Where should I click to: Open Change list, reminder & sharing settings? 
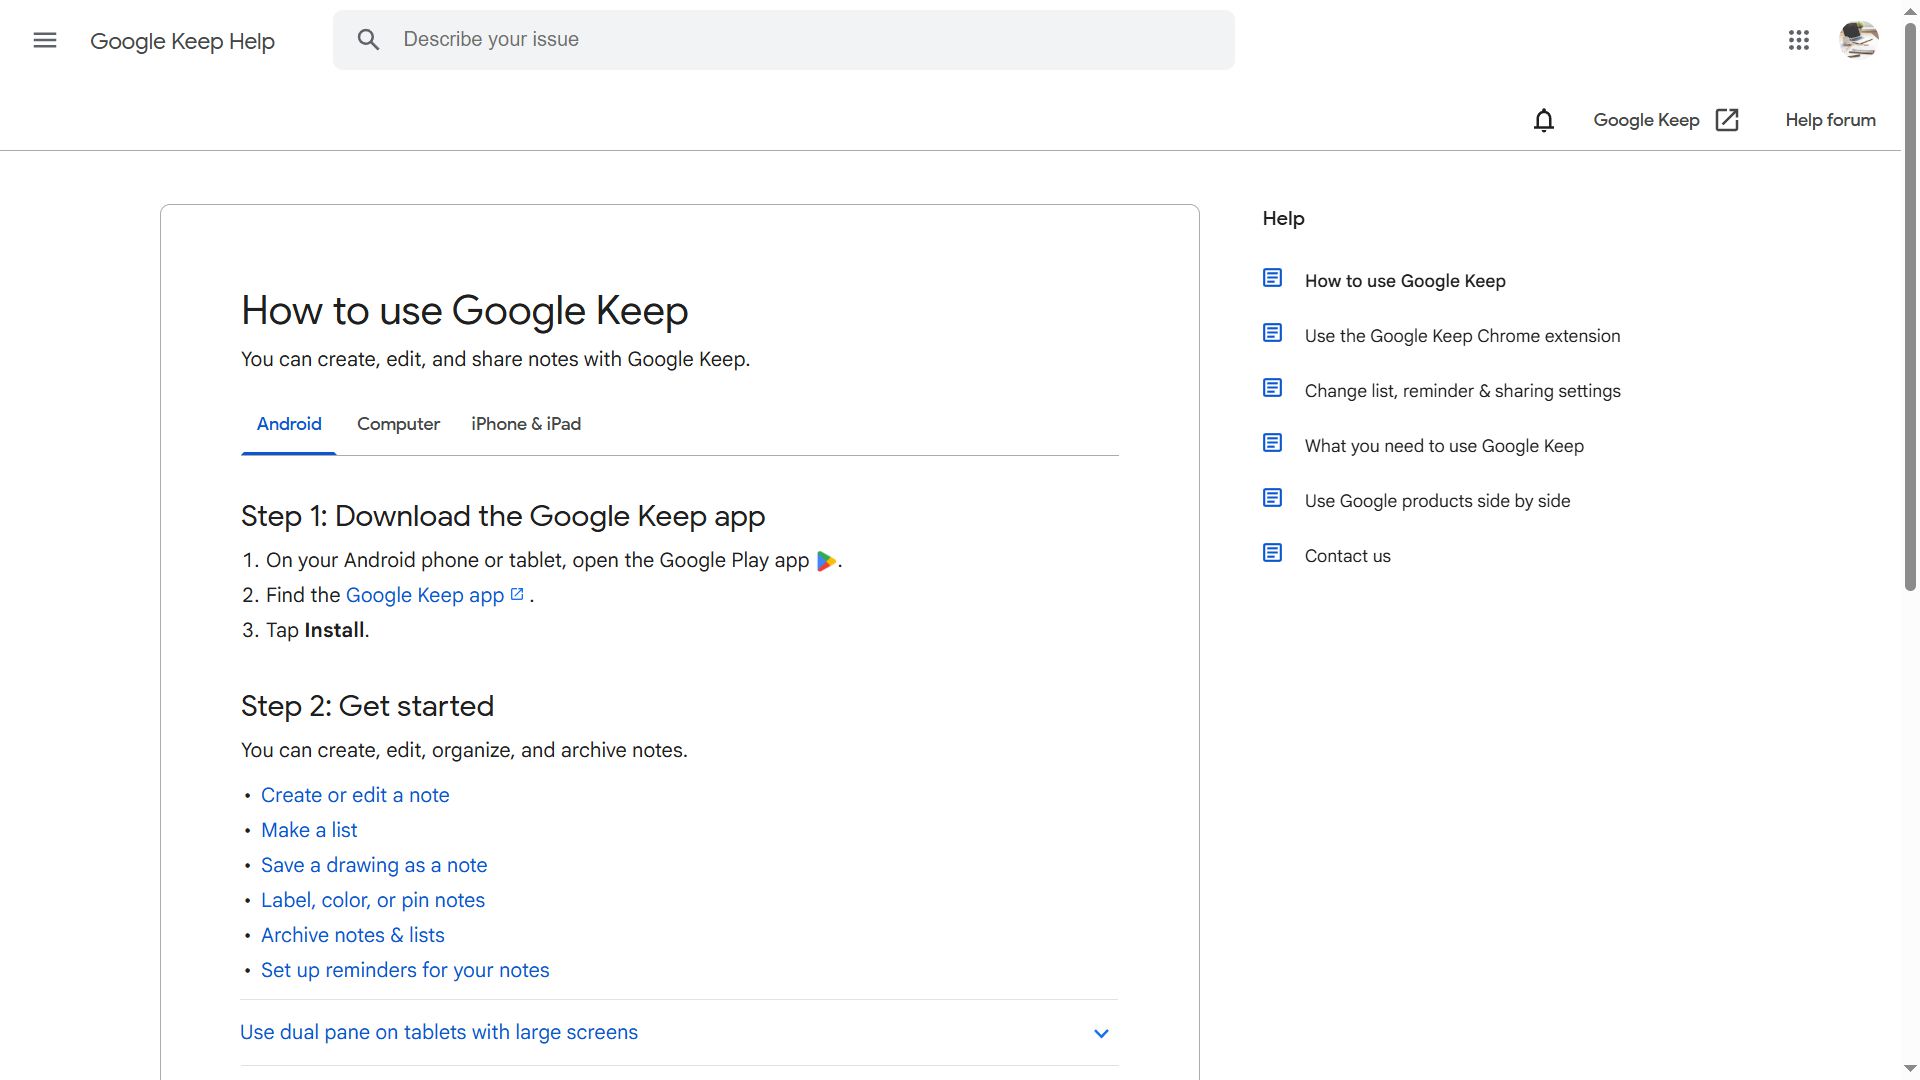(1462, 391)
